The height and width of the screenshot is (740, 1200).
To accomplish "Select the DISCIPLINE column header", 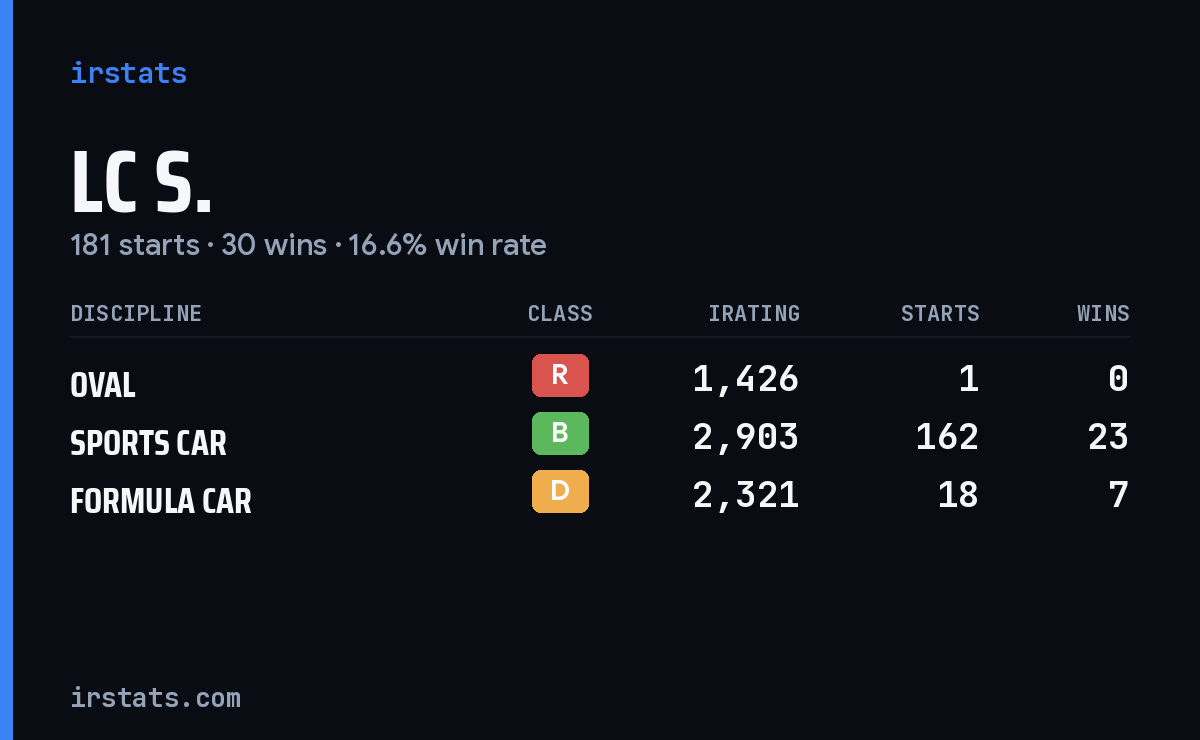I will pyautogui.click(x=136, y=313).
